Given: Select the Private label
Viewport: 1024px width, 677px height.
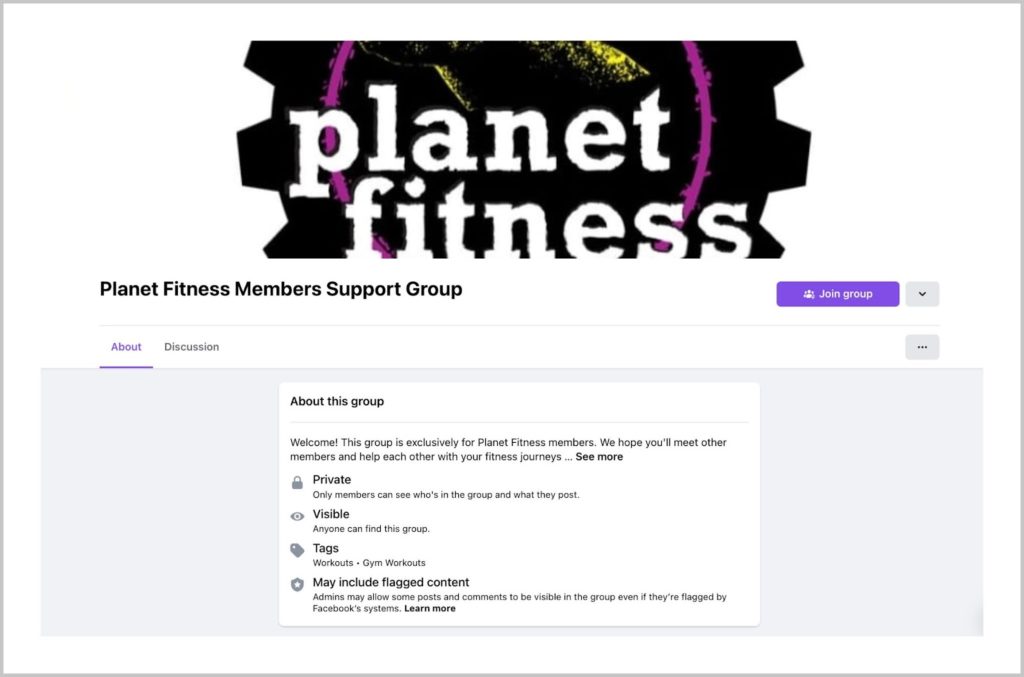Looking at the screenshot, I should pyautogui.click(x=332, y=480).
